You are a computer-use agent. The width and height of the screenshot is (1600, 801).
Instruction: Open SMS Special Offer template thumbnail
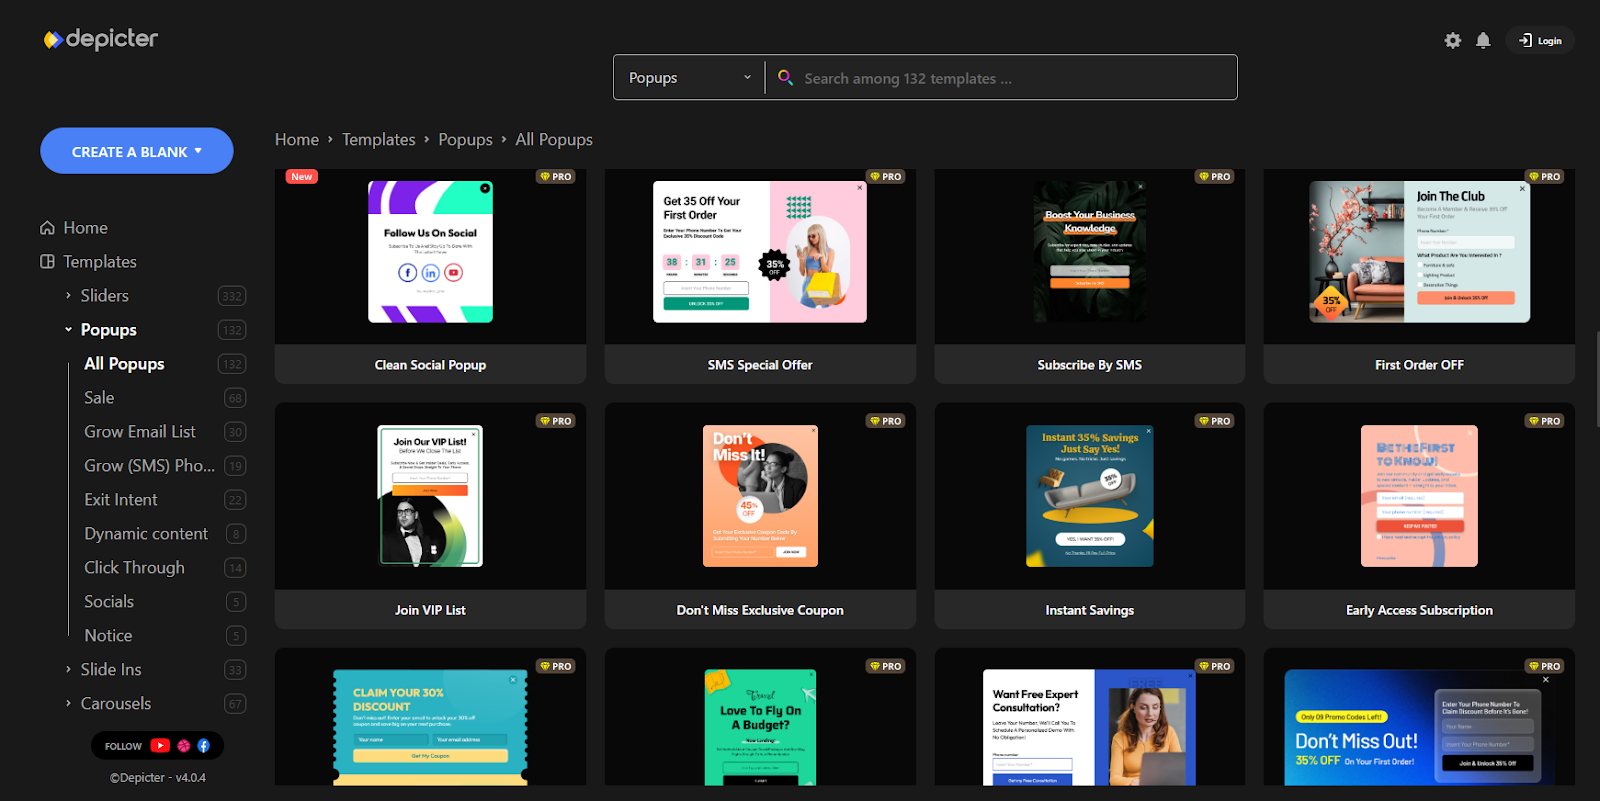click(x=760, y=252)
